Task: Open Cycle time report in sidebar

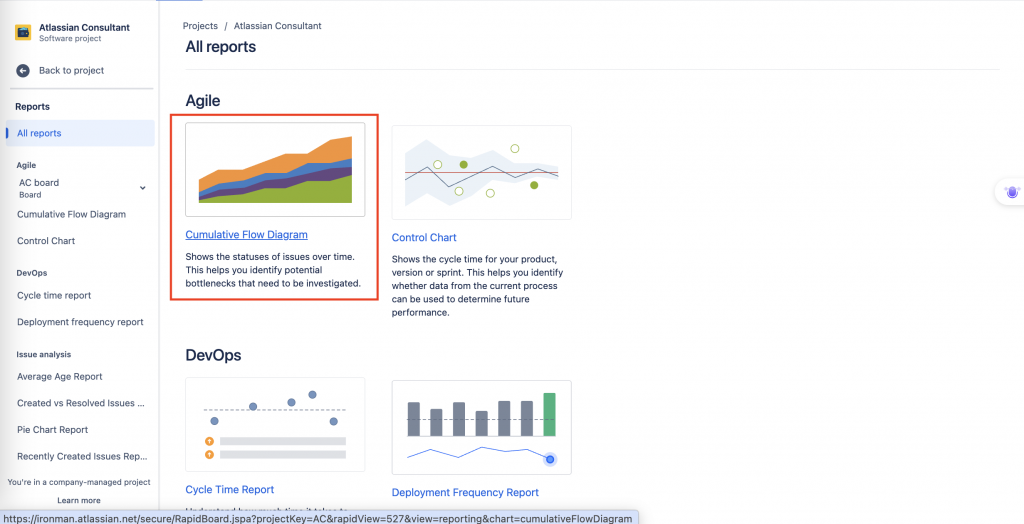Action: tap(54, 295)
